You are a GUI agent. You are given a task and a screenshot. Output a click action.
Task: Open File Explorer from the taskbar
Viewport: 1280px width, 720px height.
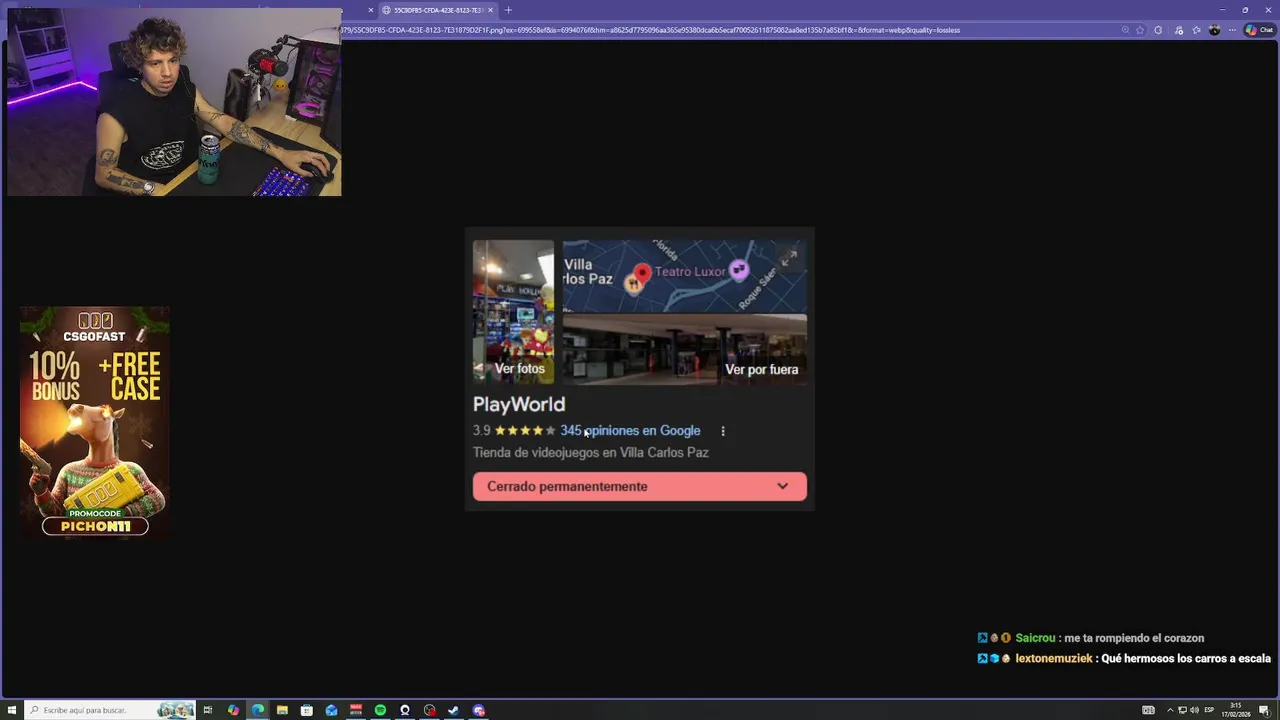point(282,710)
